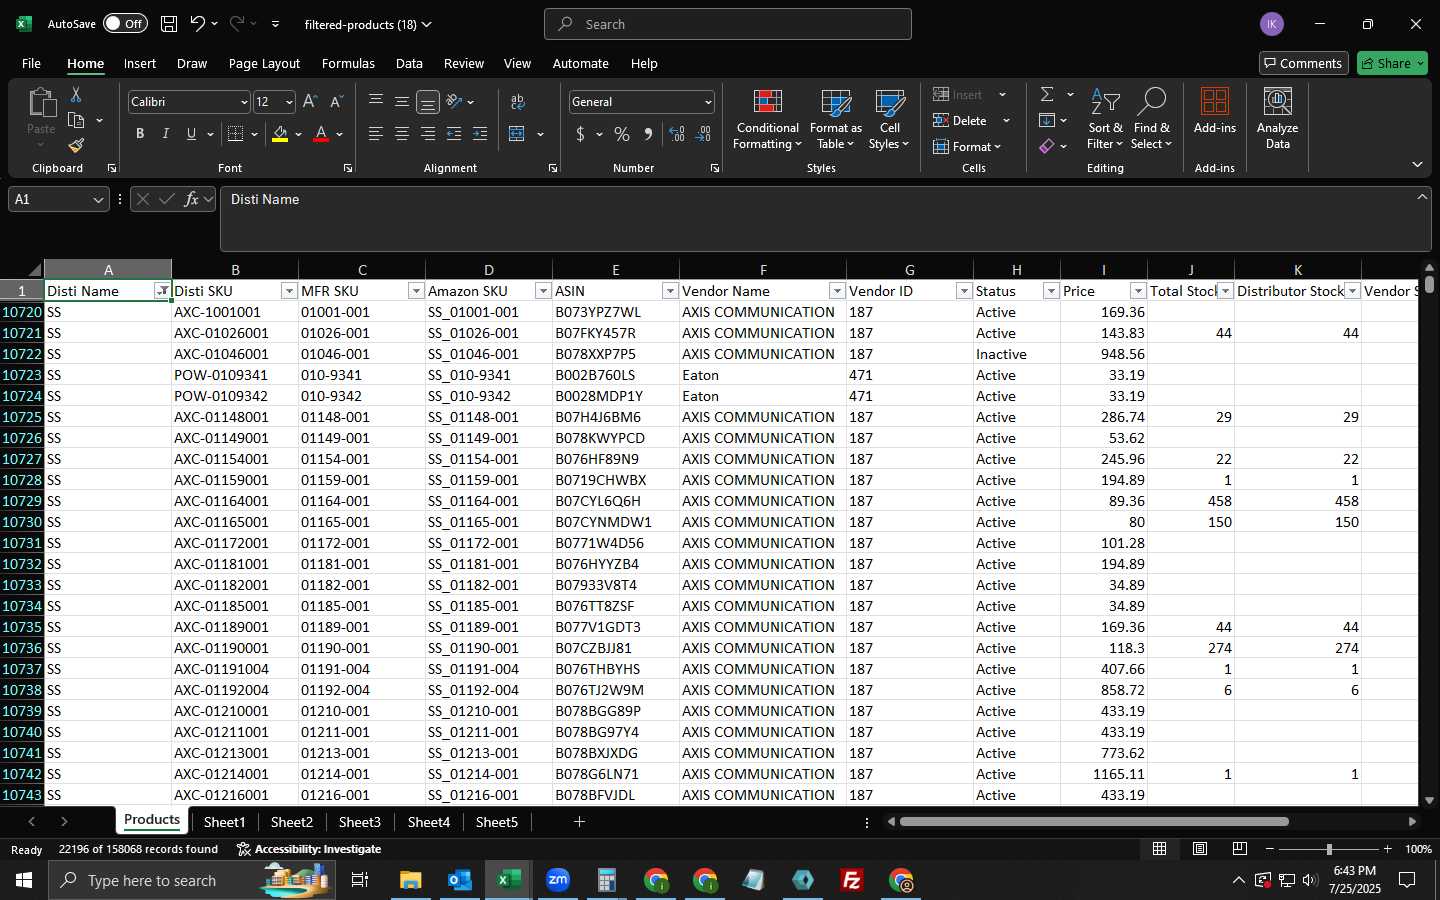The width and height of the screenshot is (1440, 900).
Task: Toggle Normal view in status bar
Action: click(1160, 849)
